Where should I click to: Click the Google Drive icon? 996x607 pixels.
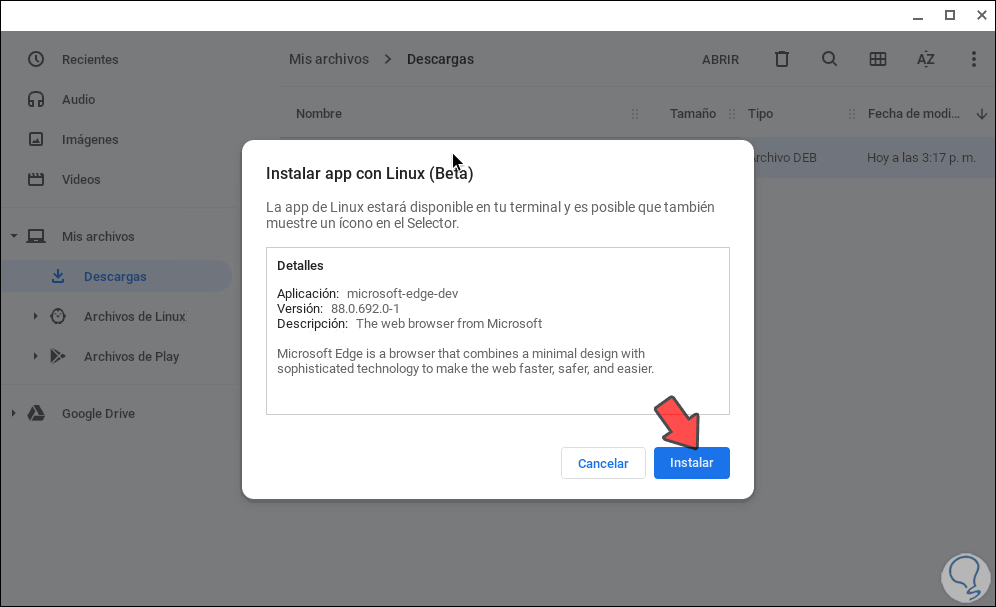[x=36, y=413]
